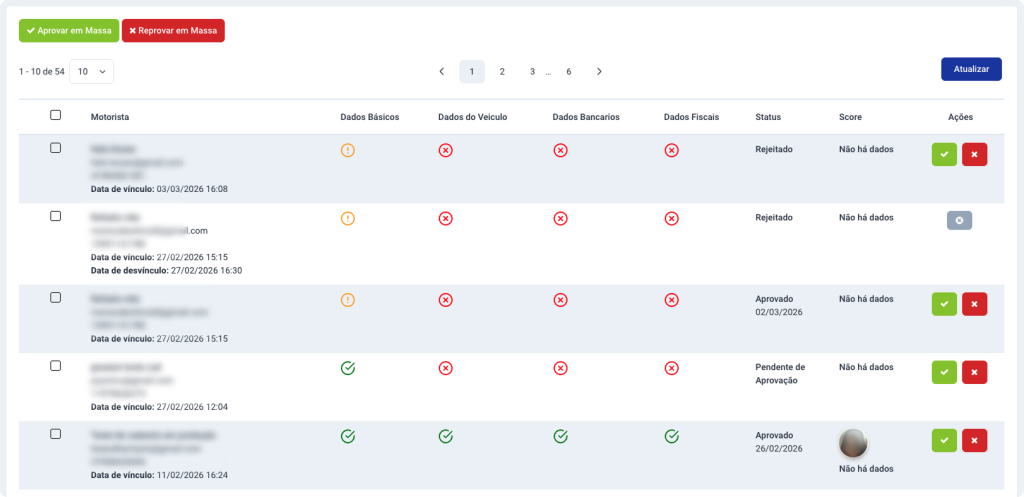Viewport: 1024px width, 497px height.
Task: Click the Reprovar em Massa button
Action: [x=173, y=31]
